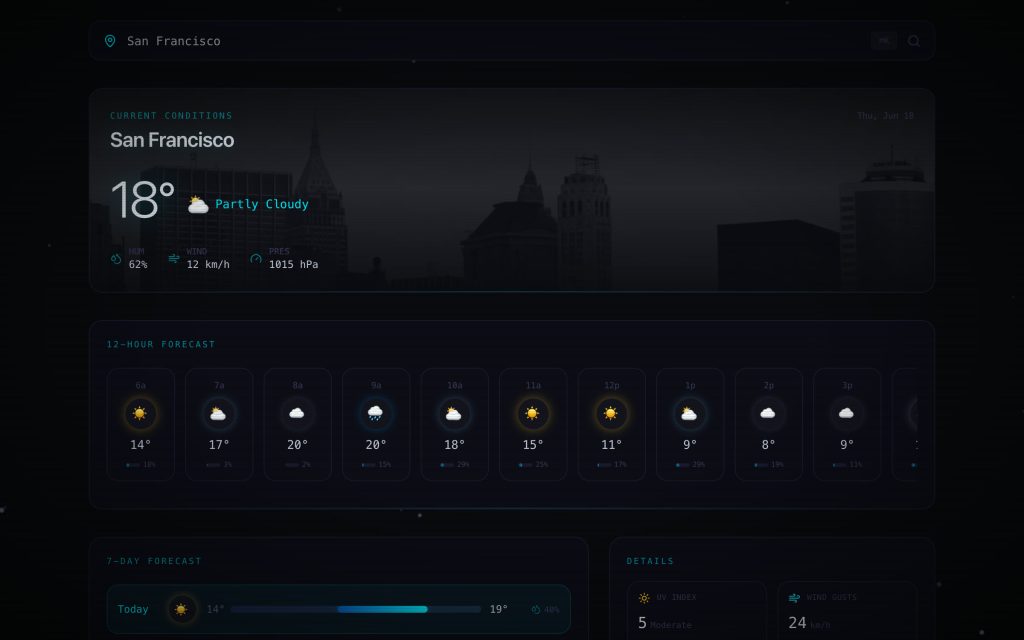1024x640 pixels.
Task: Click the 18° current temperature
Action: (x=142, y=200)
